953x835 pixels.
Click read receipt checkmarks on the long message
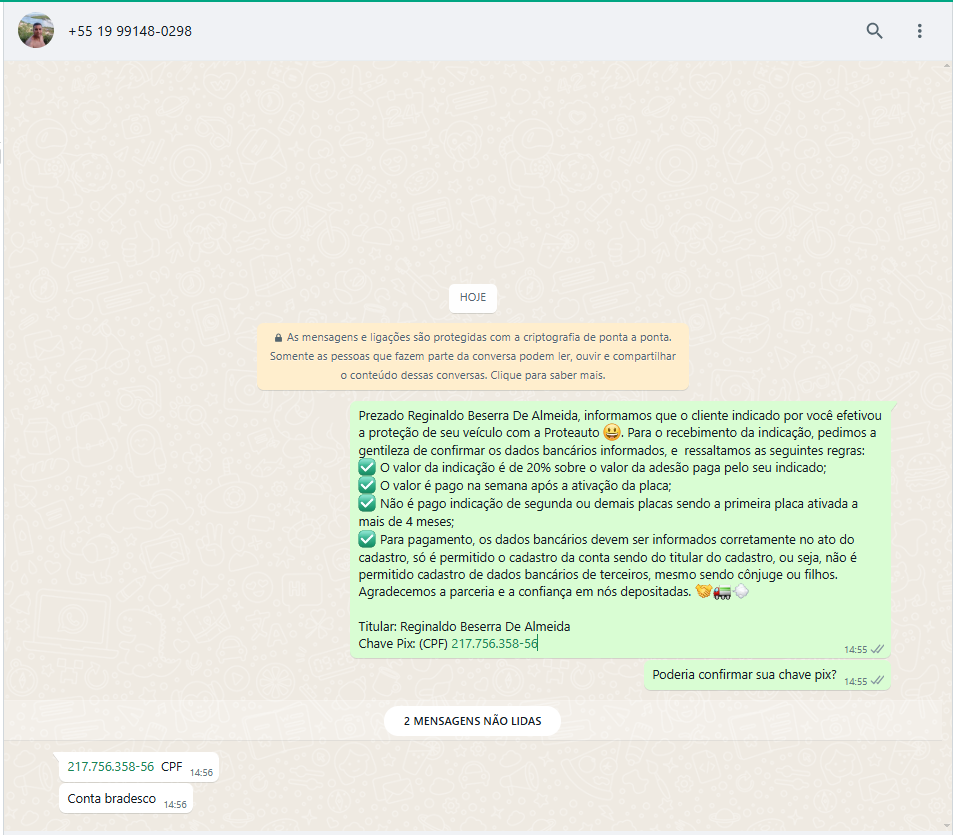(x=877, y=649)
